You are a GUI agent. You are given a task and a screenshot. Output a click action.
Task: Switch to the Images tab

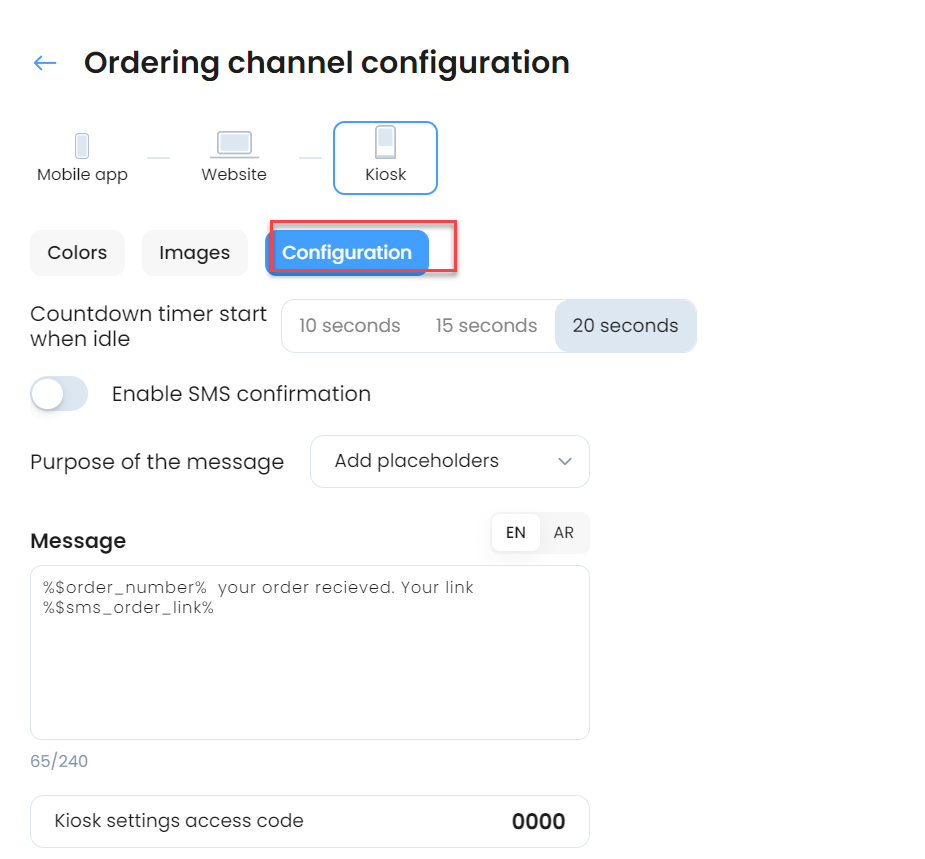(x=195, y=253)
